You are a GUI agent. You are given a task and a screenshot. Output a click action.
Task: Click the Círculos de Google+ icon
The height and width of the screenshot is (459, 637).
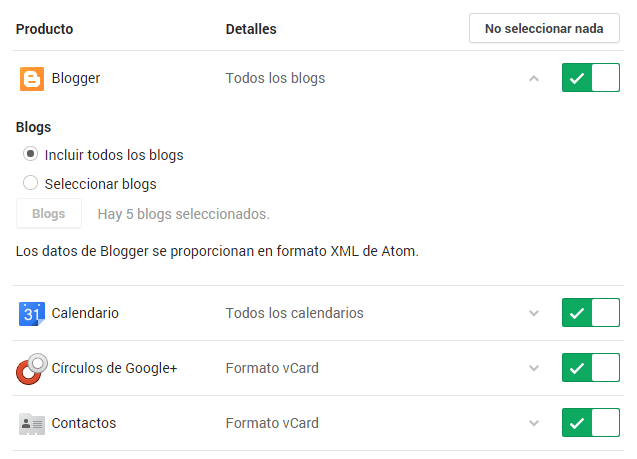pos(32,368)
